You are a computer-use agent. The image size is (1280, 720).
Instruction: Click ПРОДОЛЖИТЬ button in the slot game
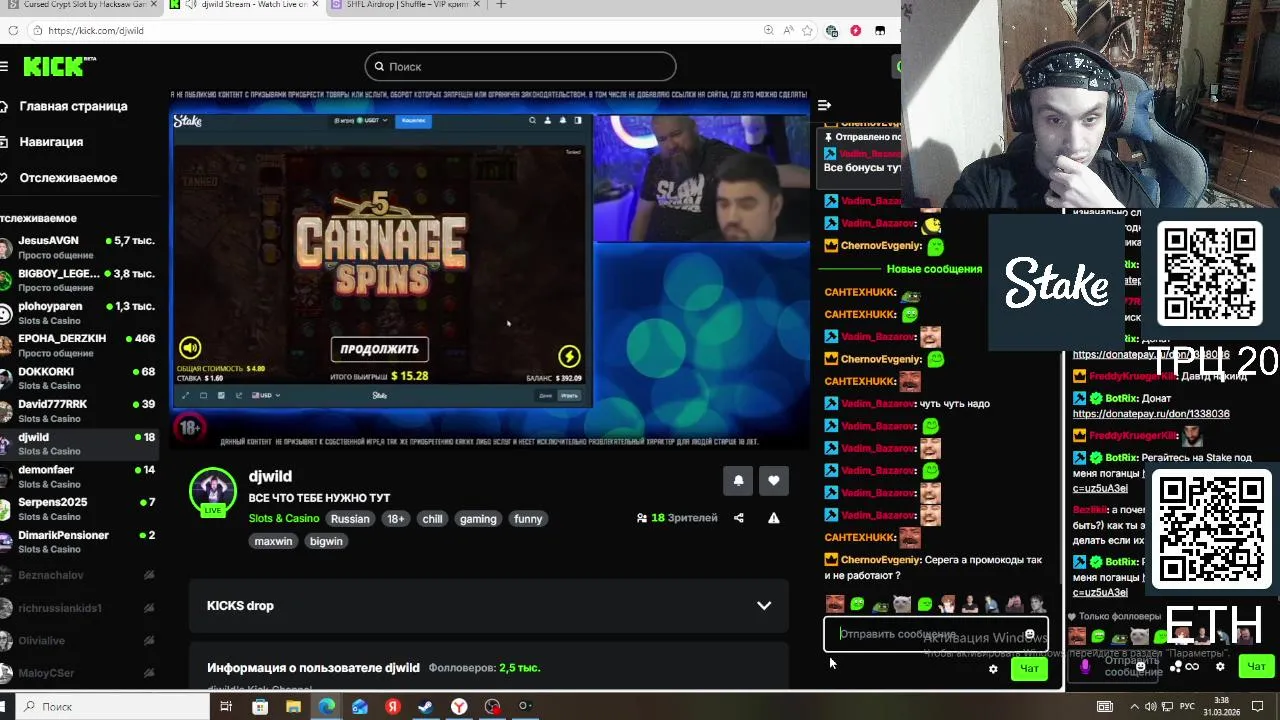[379, 349]
